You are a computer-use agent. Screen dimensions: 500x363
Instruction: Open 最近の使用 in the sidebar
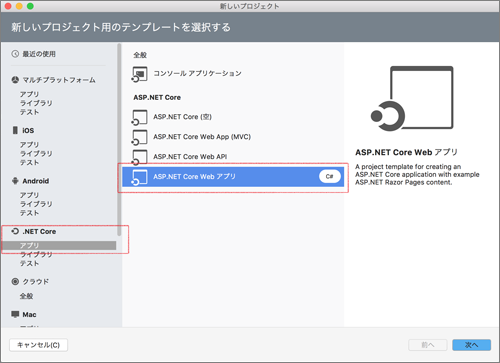click(39, 54)
